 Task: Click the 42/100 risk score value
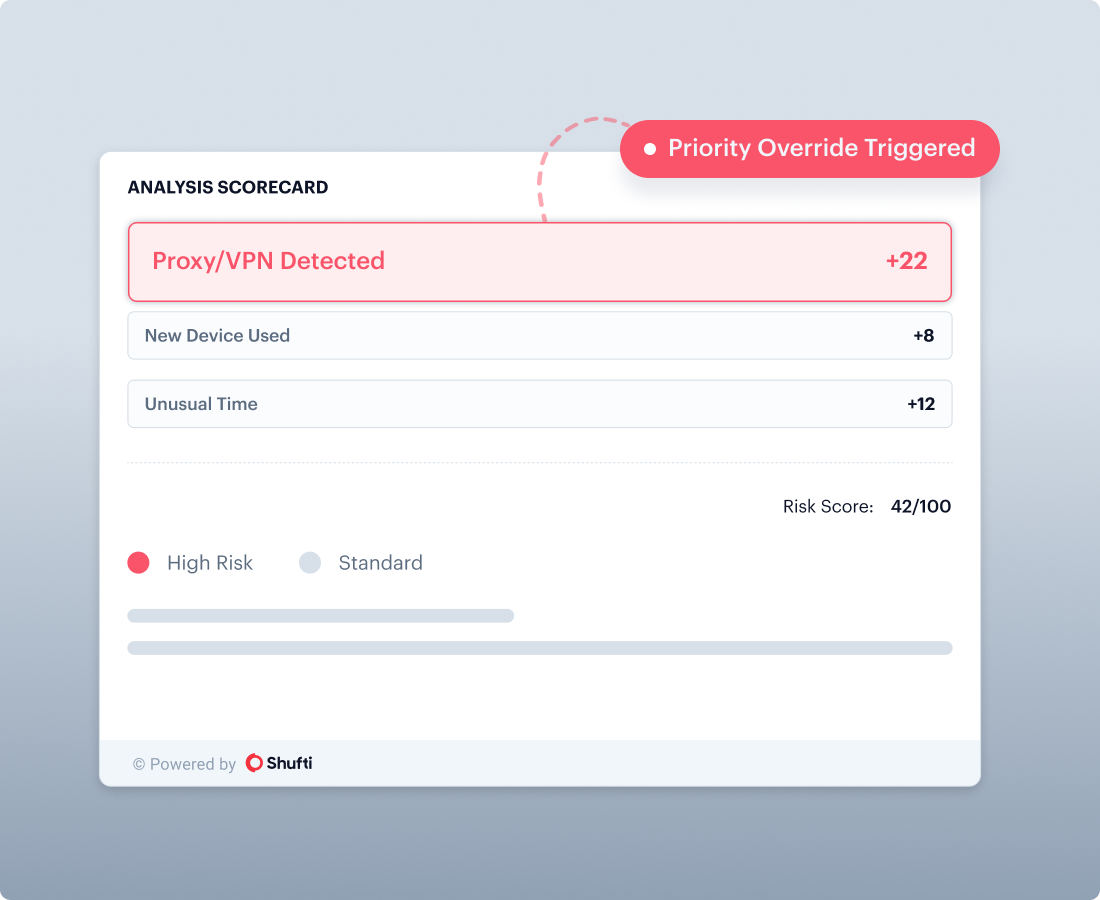click(920, 506)
